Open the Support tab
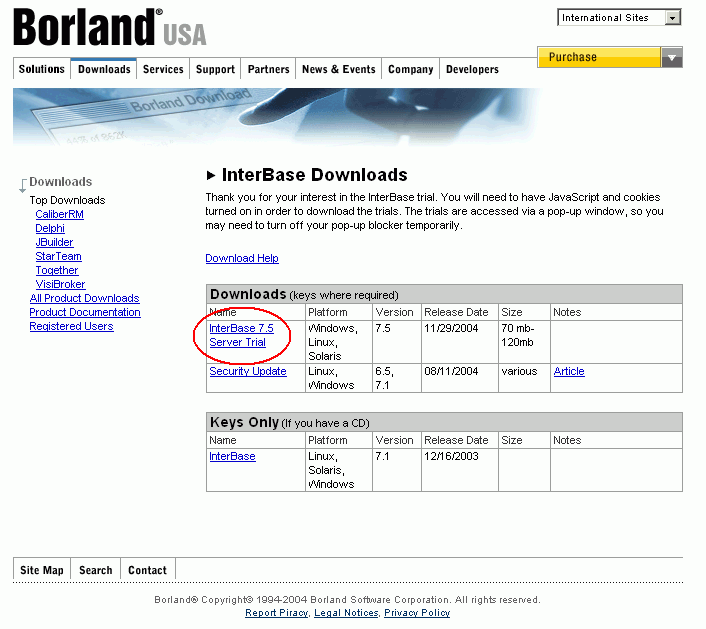The image size is (706, 629). coord(215,69)
